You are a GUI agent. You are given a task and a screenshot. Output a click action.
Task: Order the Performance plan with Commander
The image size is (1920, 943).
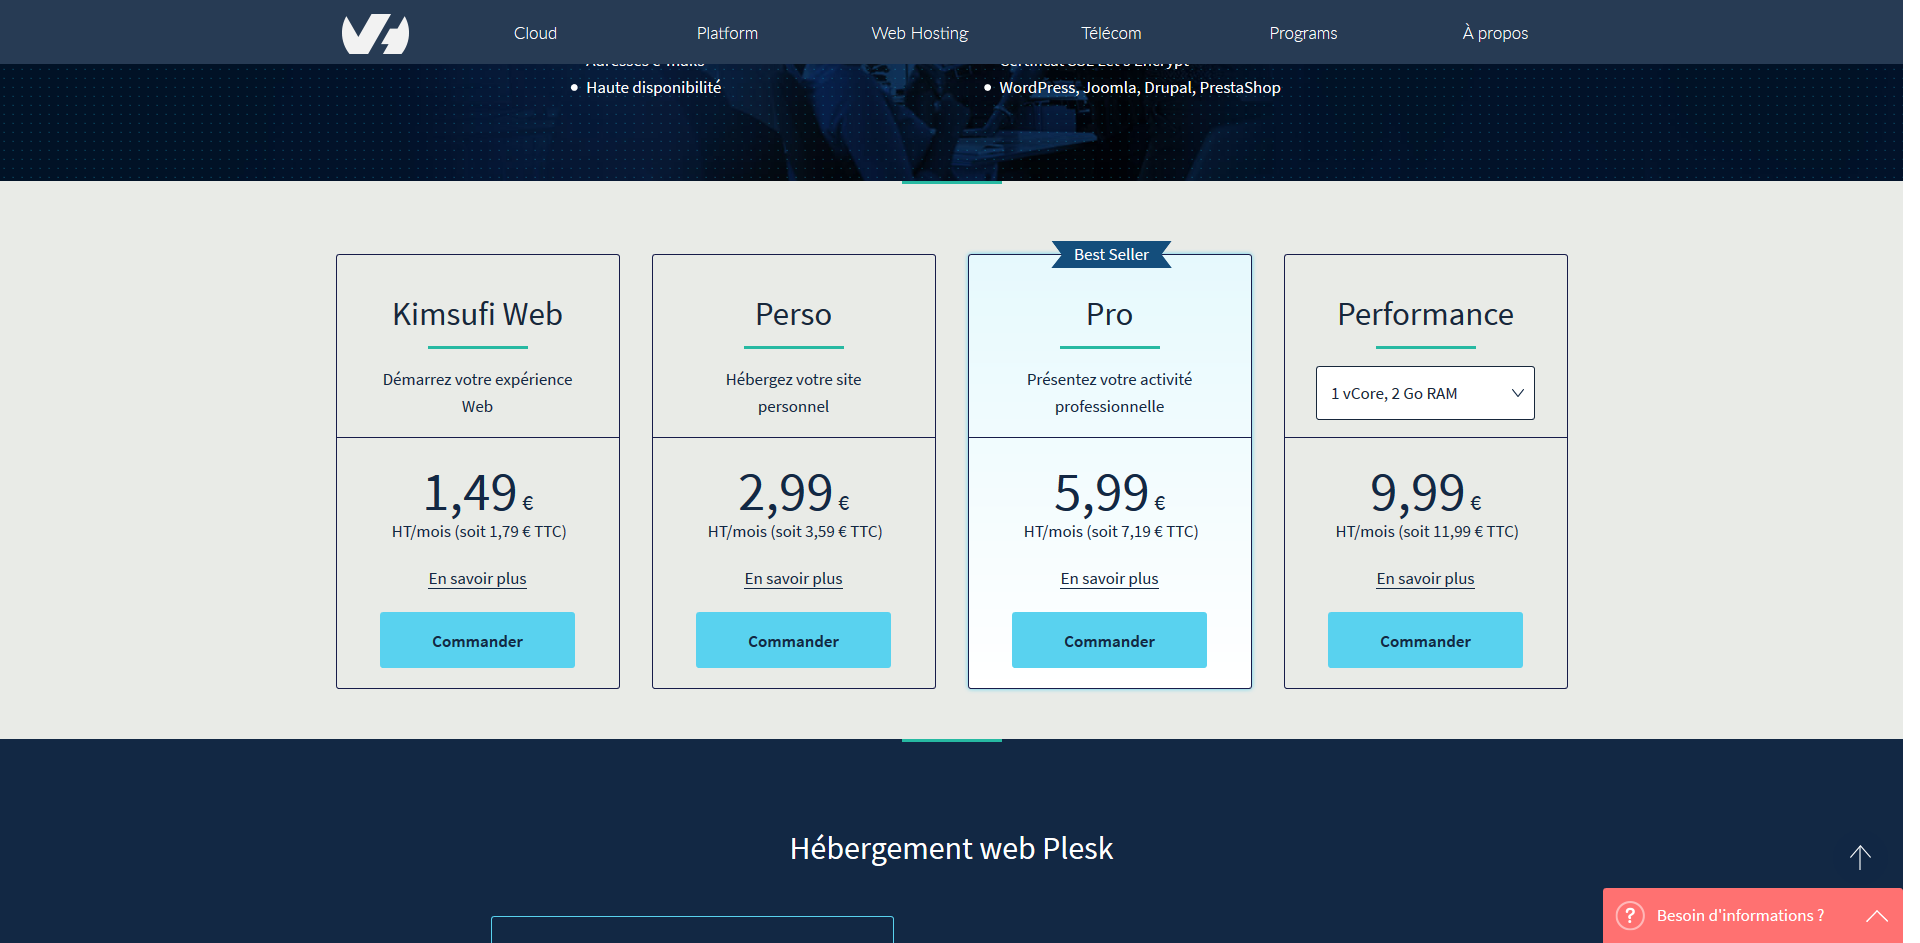(x=1425, y=640)
